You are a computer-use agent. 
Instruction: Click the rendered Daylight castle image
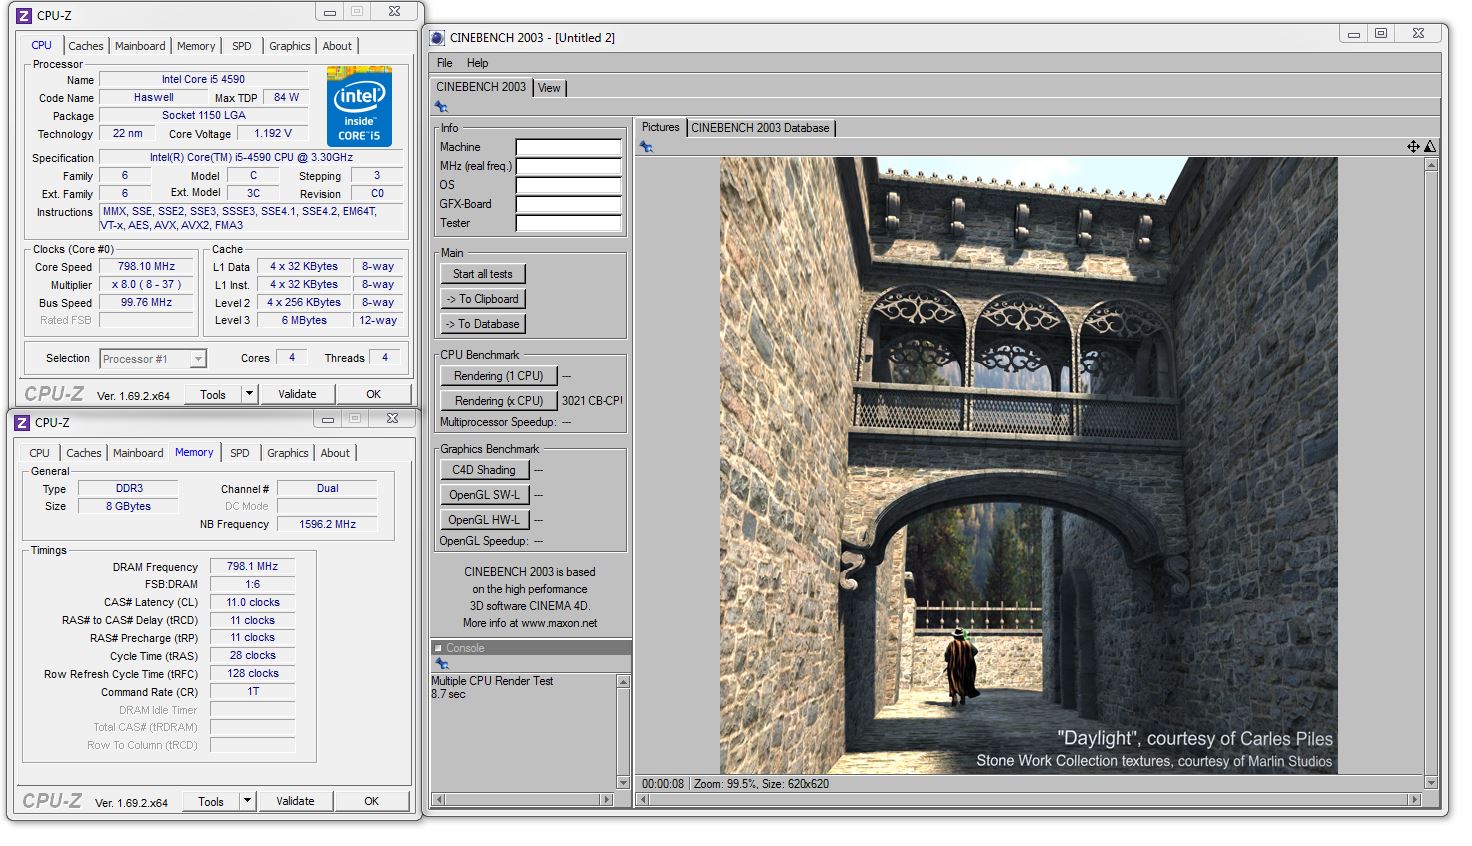click(x=1029, y=465)
